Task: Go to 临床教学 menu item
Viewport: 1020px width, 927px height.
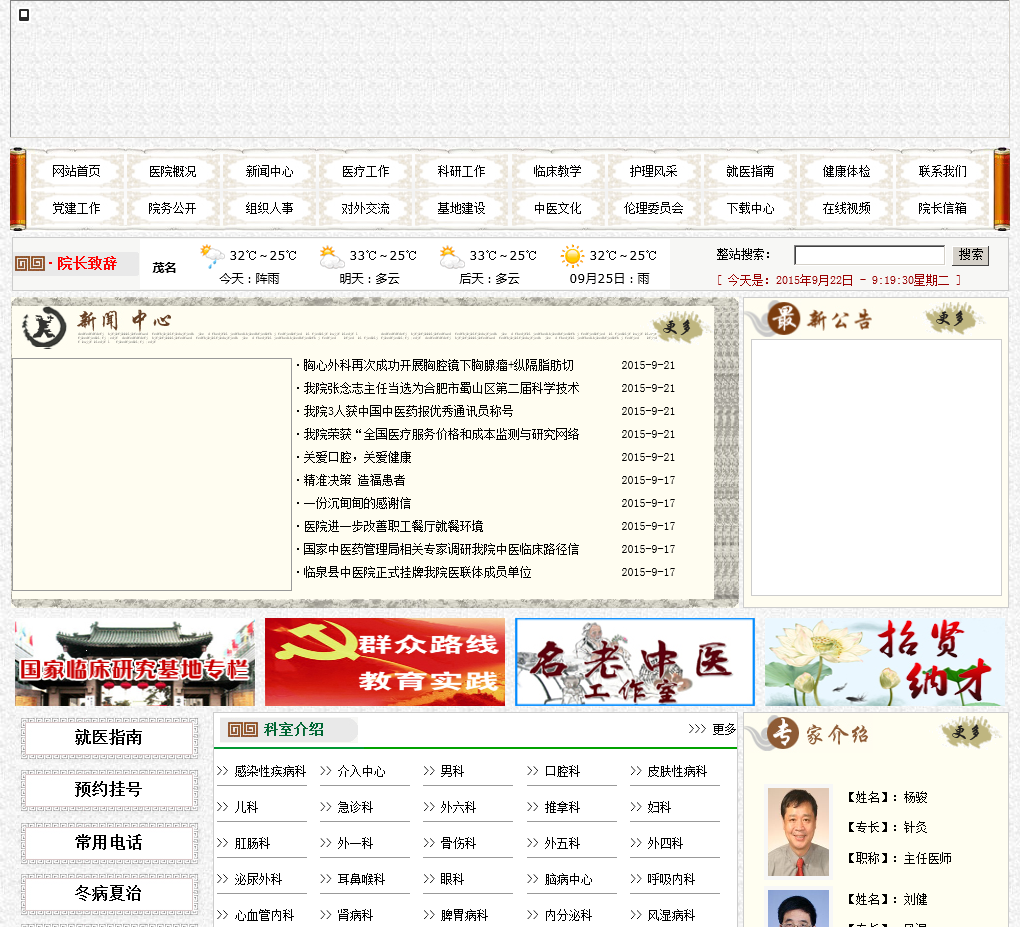Action: 557,171
